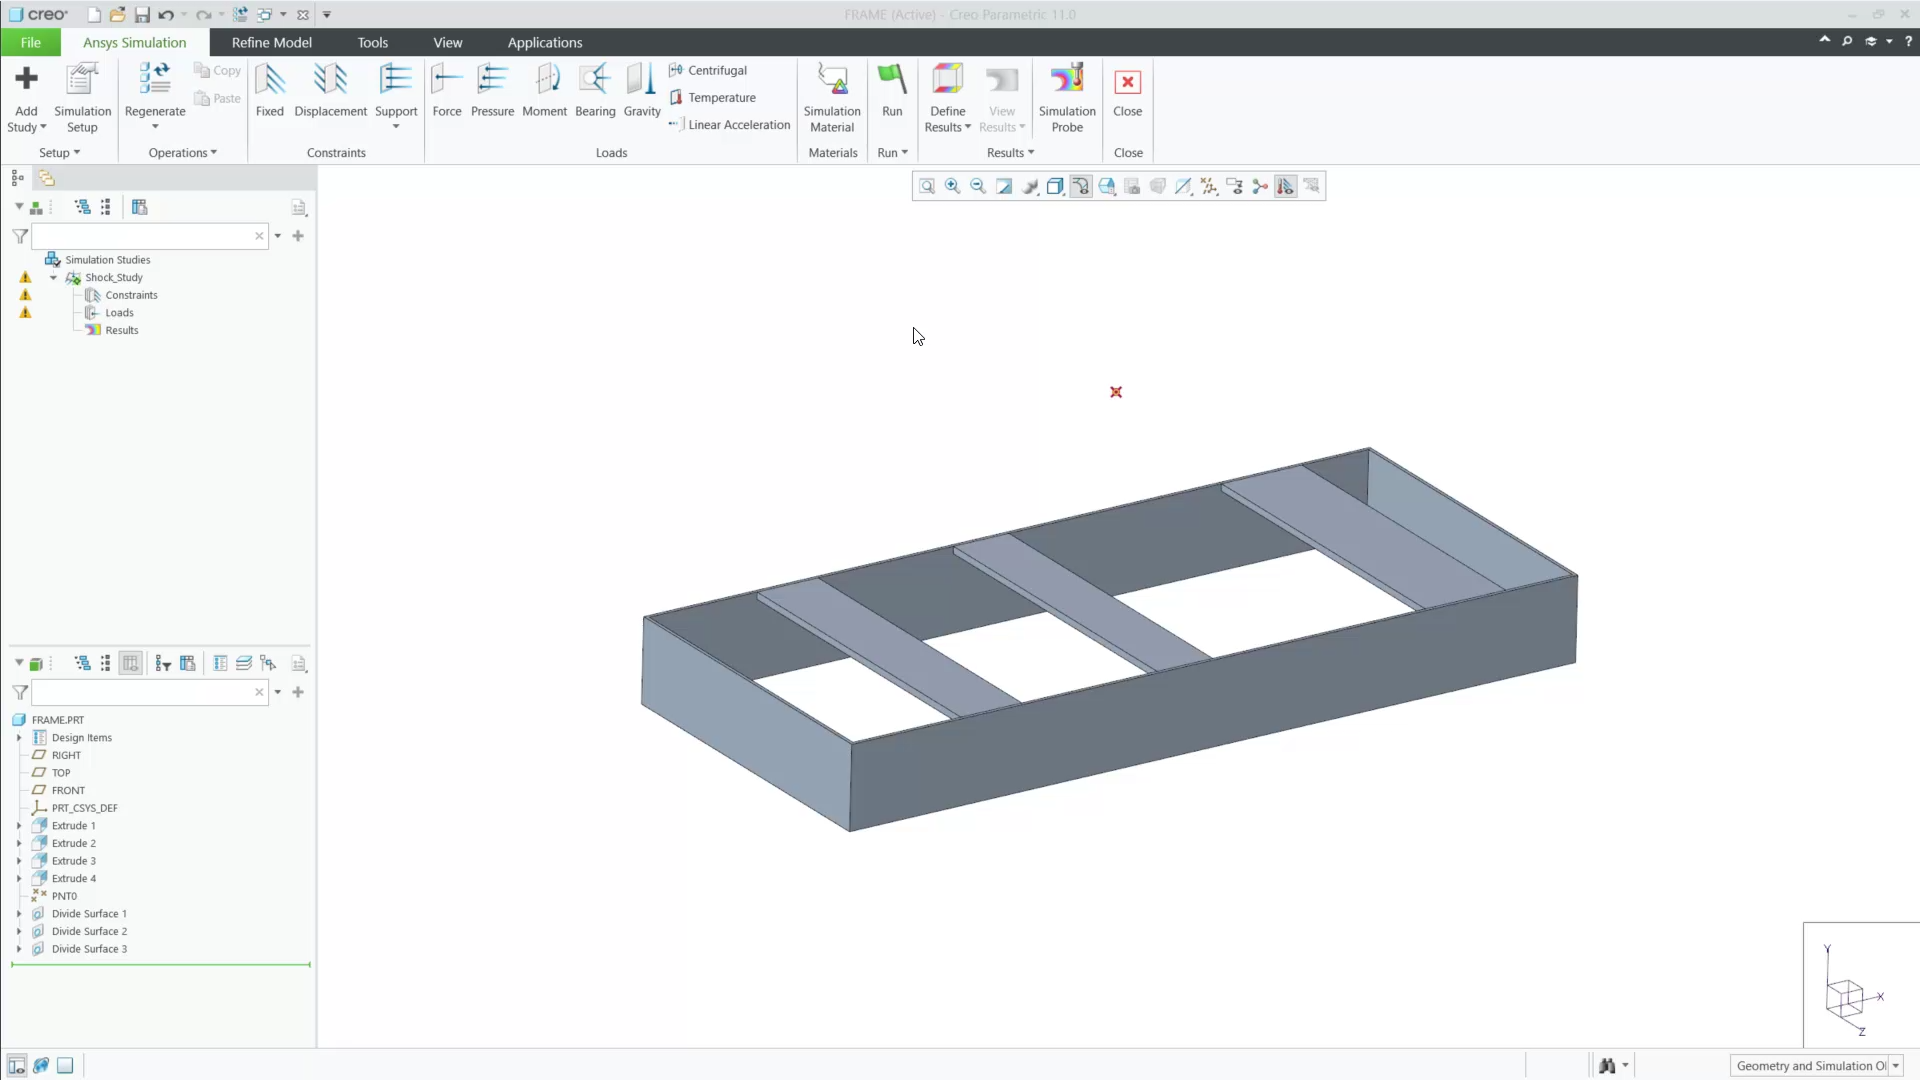The width and height of the screenshot is (1920, 1080).
Task: Expand Design Items in the model tree
Action: [20, 737]
